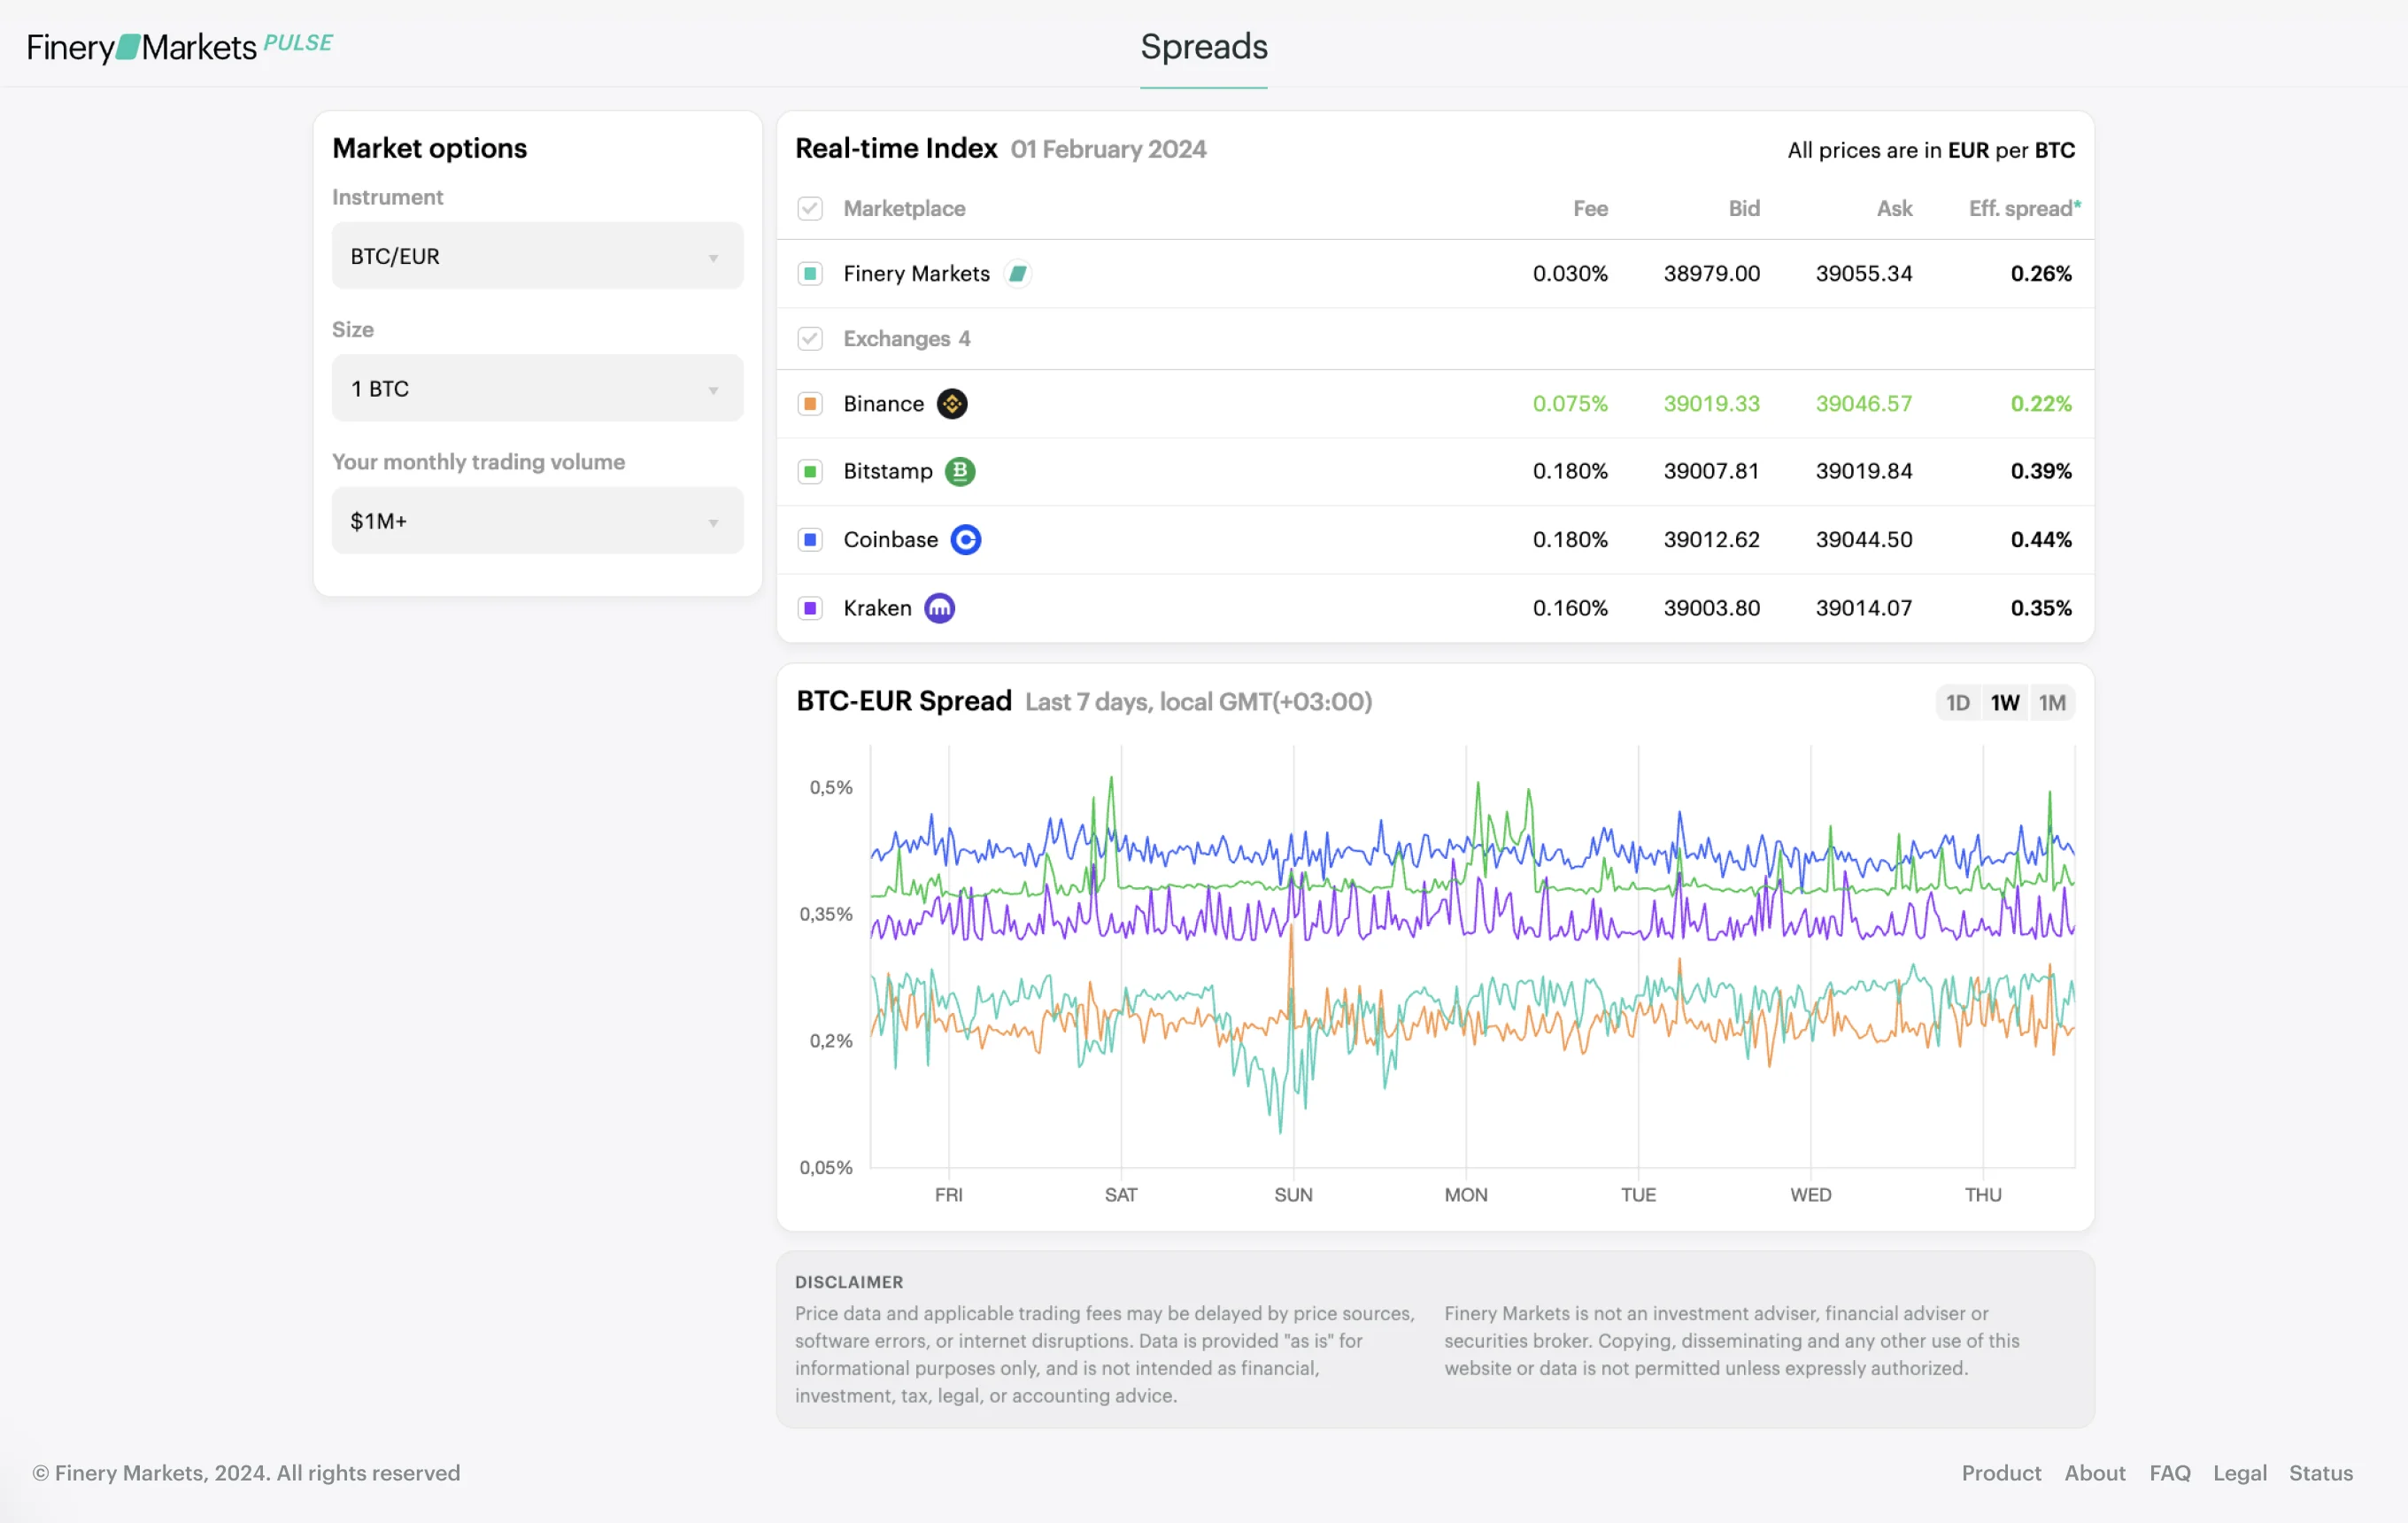
Task: Click the Binance exchange logo icon
Action: tap(952, 404)
